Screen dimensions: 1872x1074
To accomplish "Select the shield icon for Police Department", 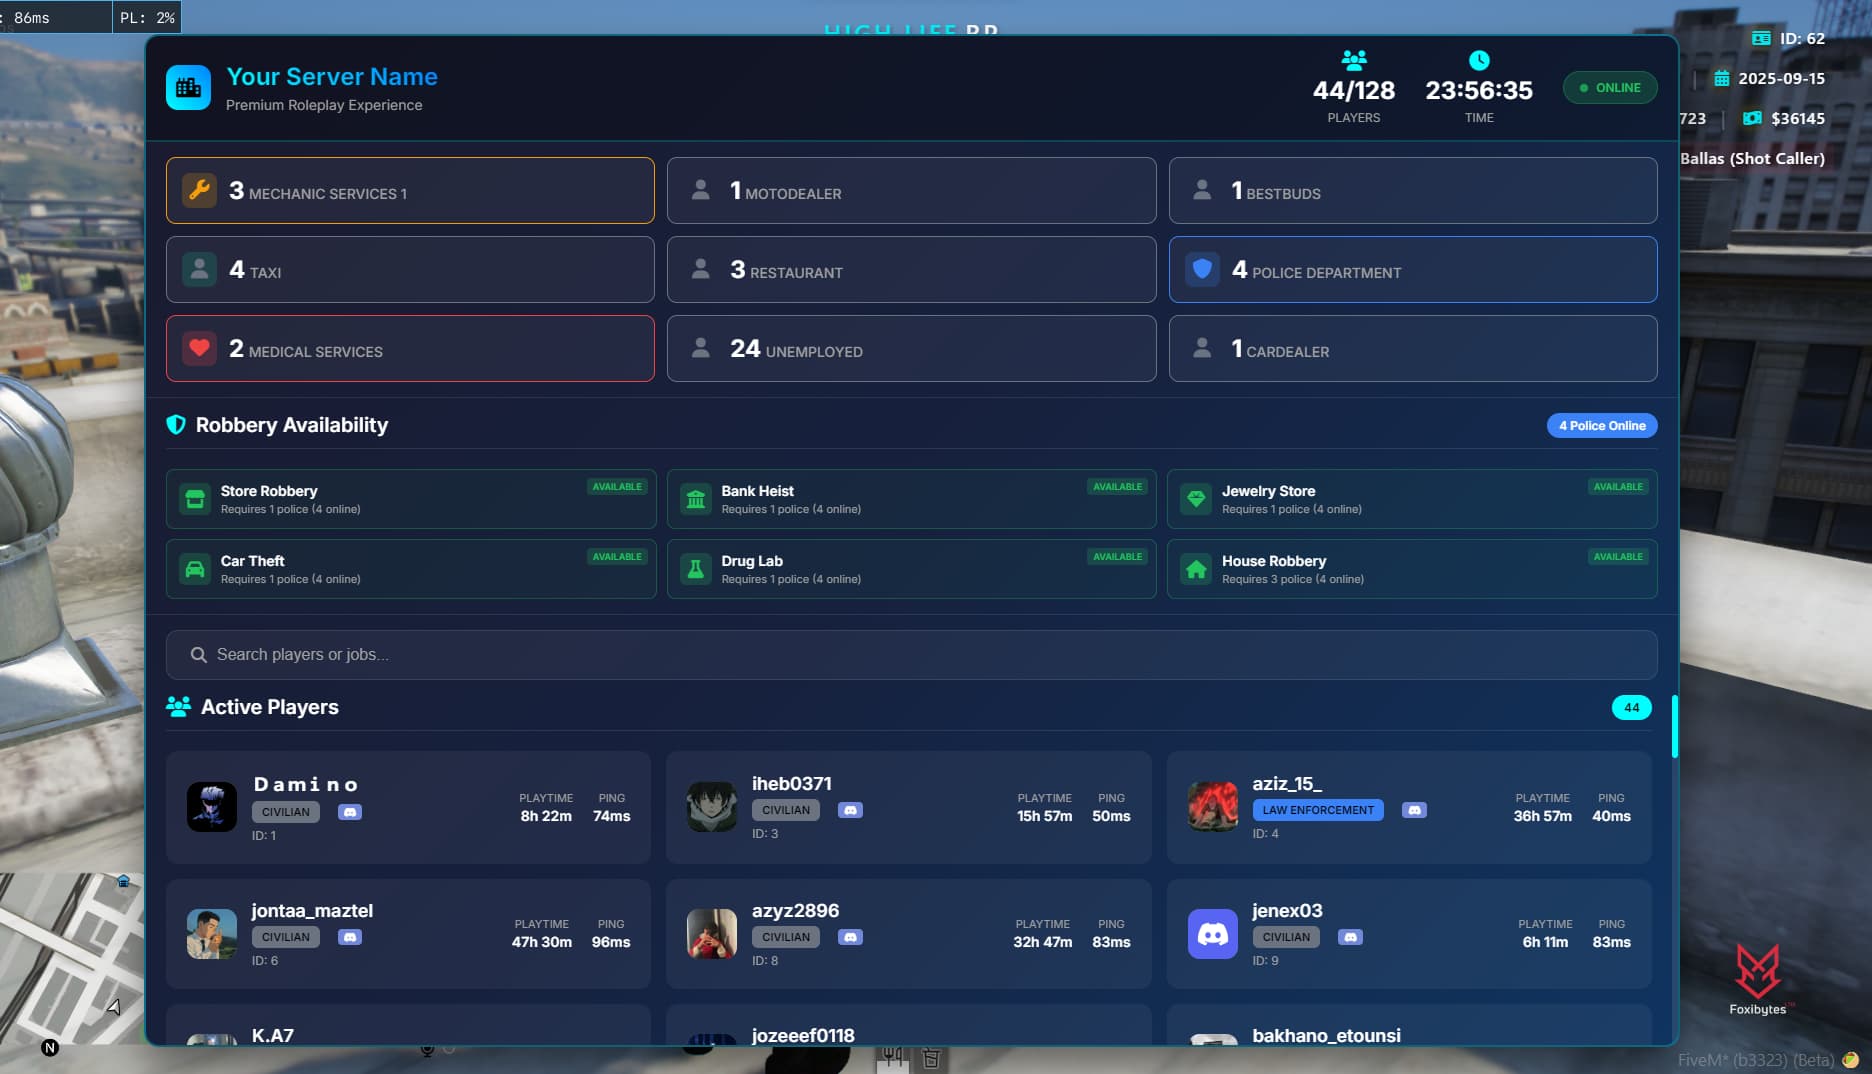I will (1201, 269).
